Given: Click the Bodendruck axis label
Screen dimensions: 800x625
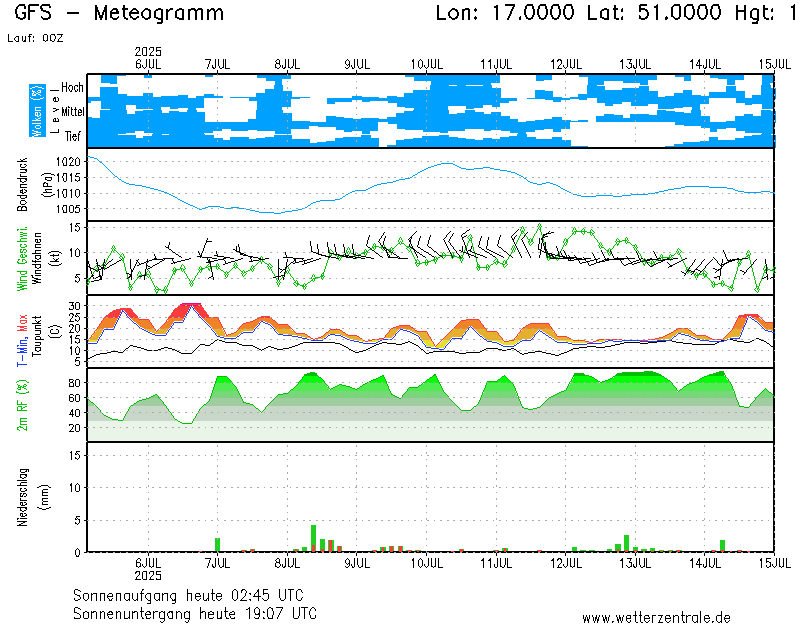Looking at the screenshot, I should click(x=22, y=184).
